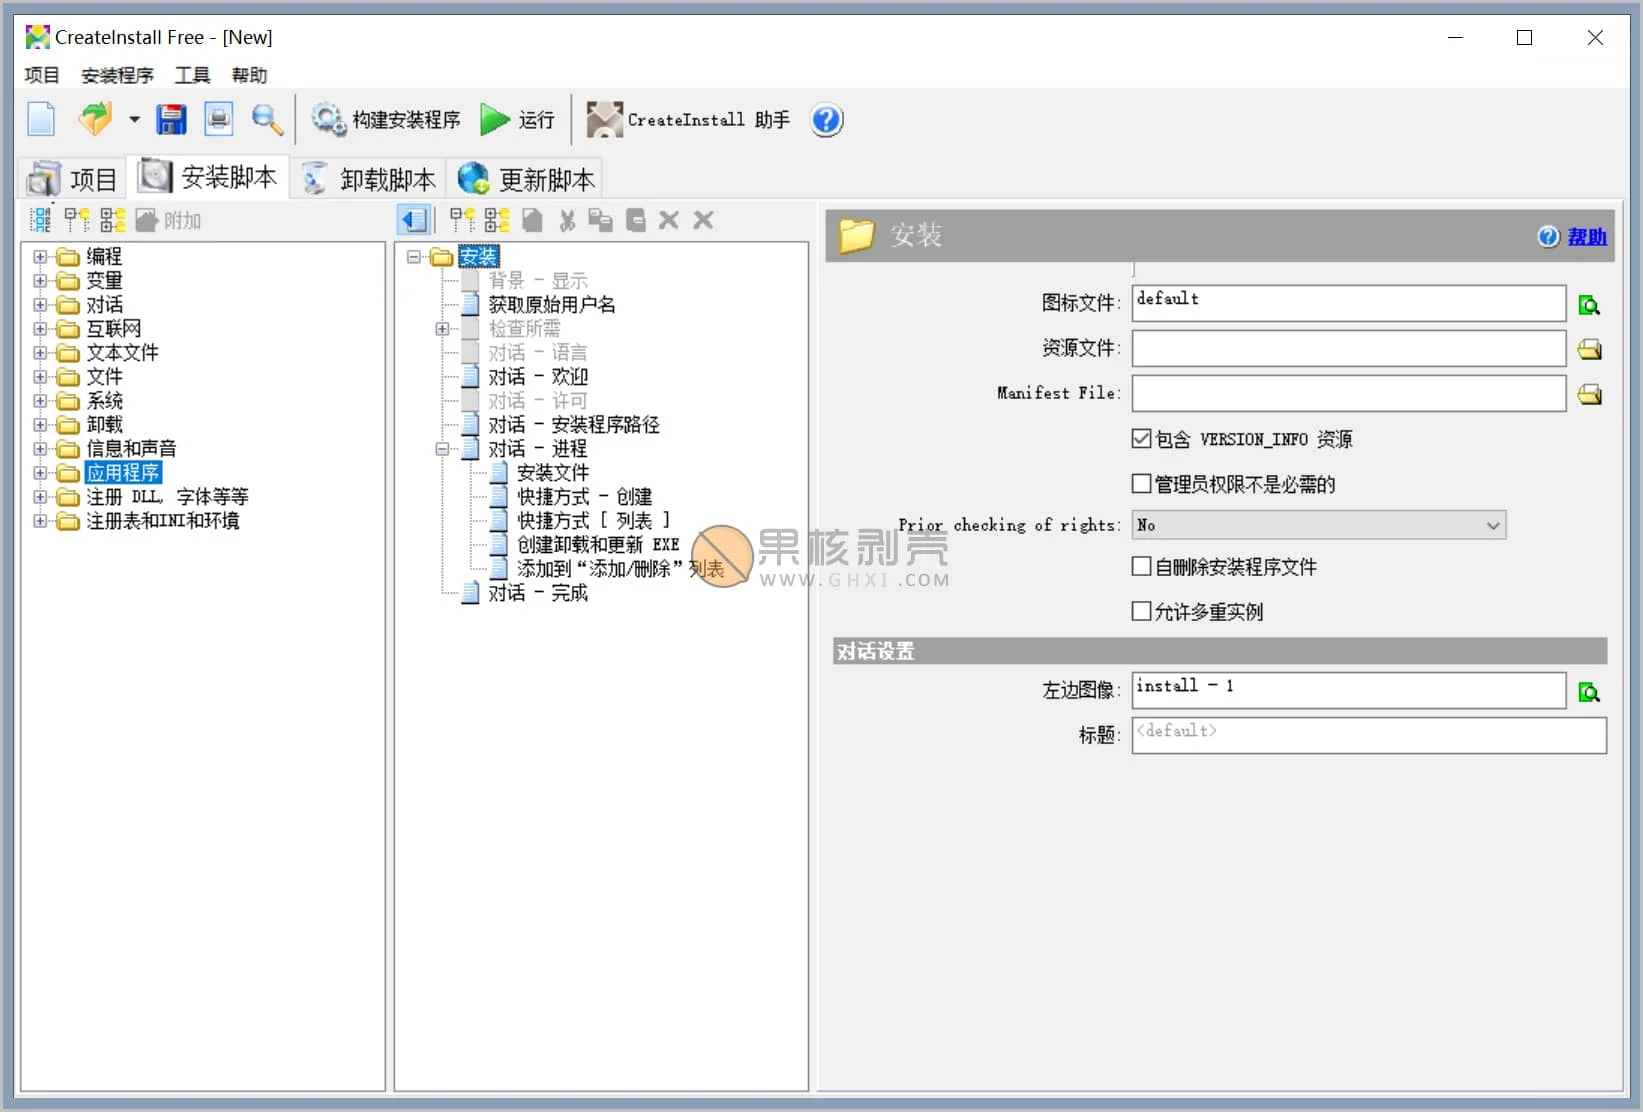Click the print icon in the toolbar
Screen dimensions: 1643x1112
(218, 118)
